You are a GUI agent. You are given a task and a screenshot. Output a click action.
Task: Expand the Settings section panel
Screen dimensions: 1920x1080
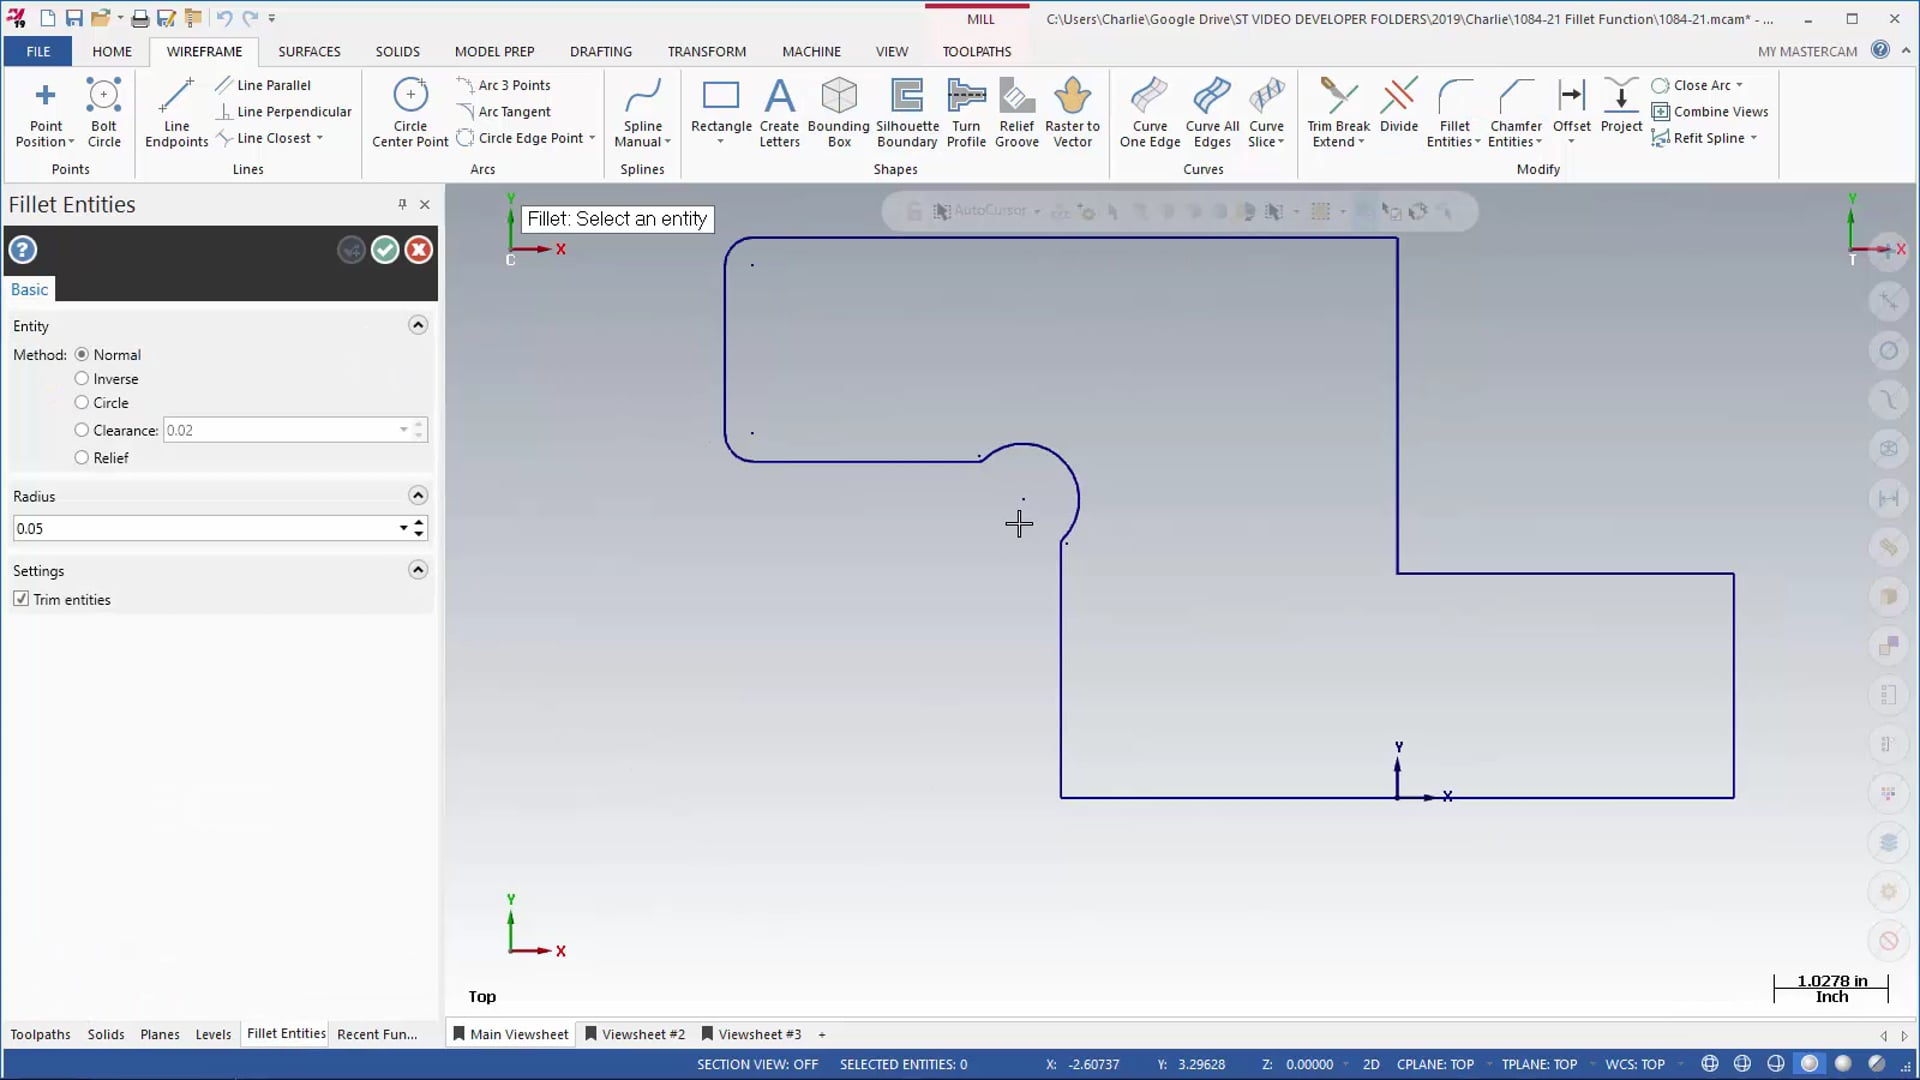tap(418, 570)
